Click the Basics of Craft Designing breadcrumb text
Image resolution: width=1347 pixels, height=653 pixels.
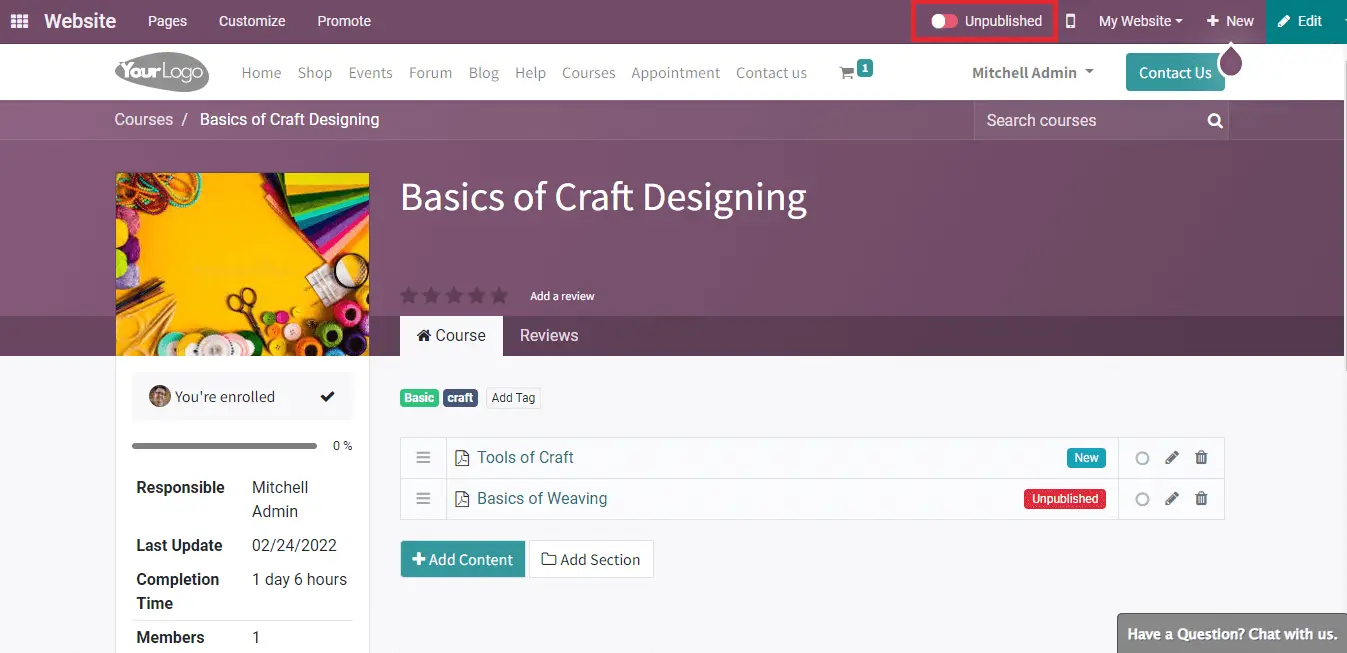289,120
